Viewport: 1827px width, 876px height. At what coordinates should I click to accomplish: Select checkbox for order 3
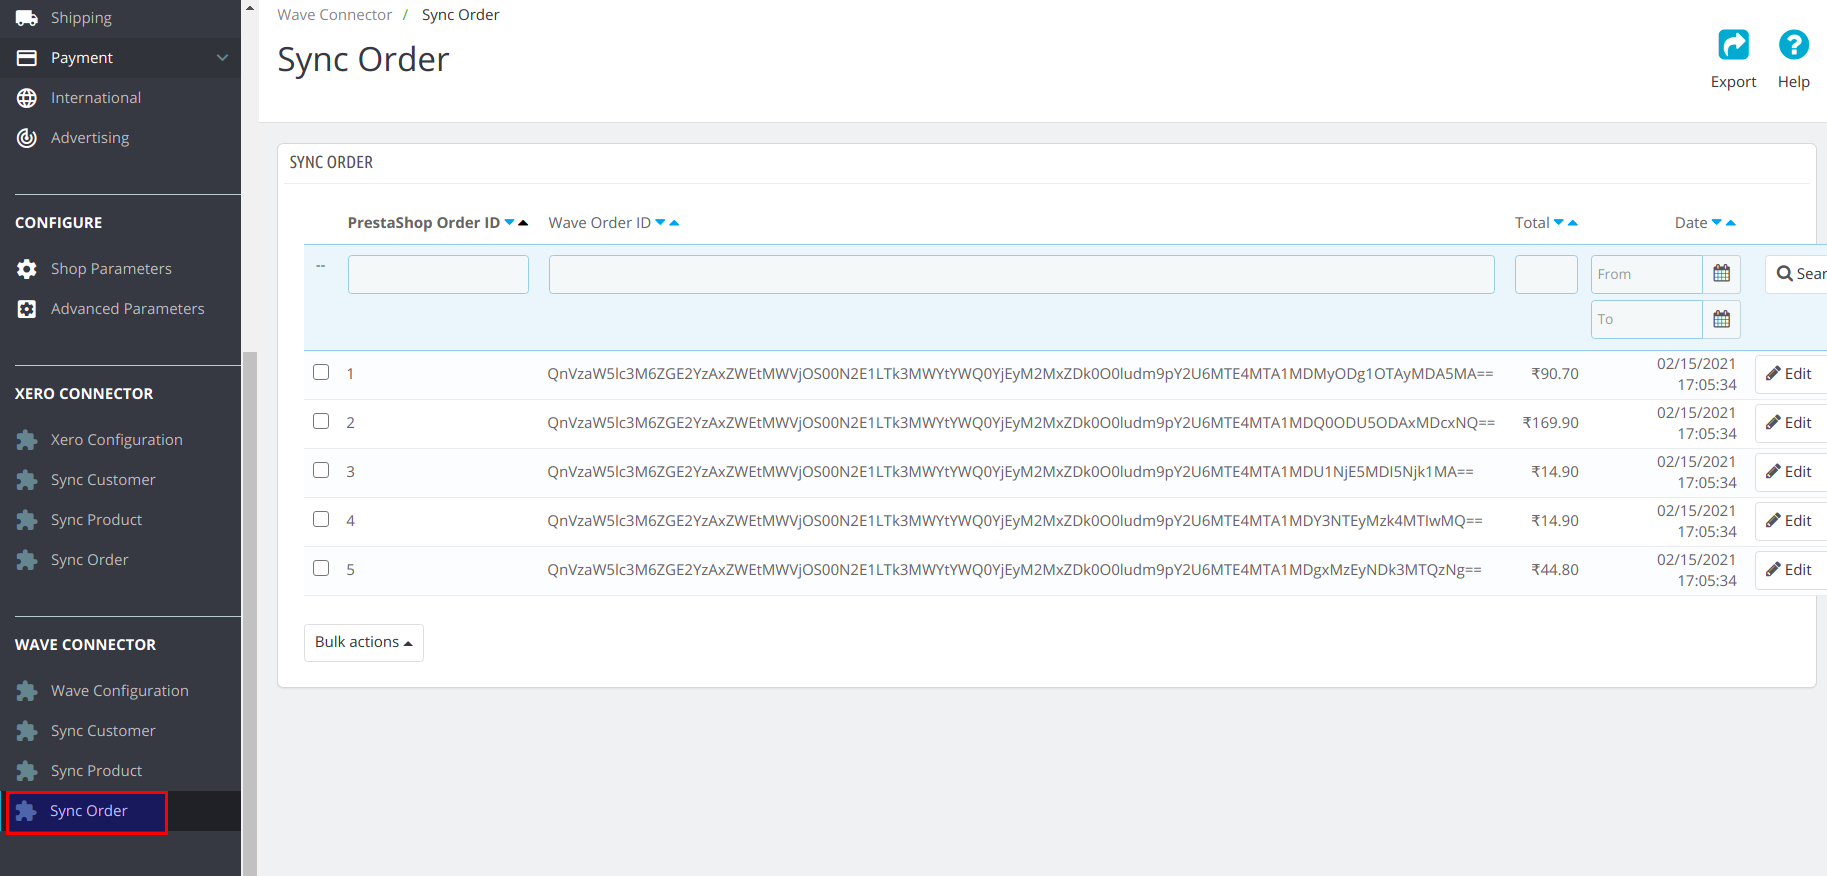click(321, 470)
